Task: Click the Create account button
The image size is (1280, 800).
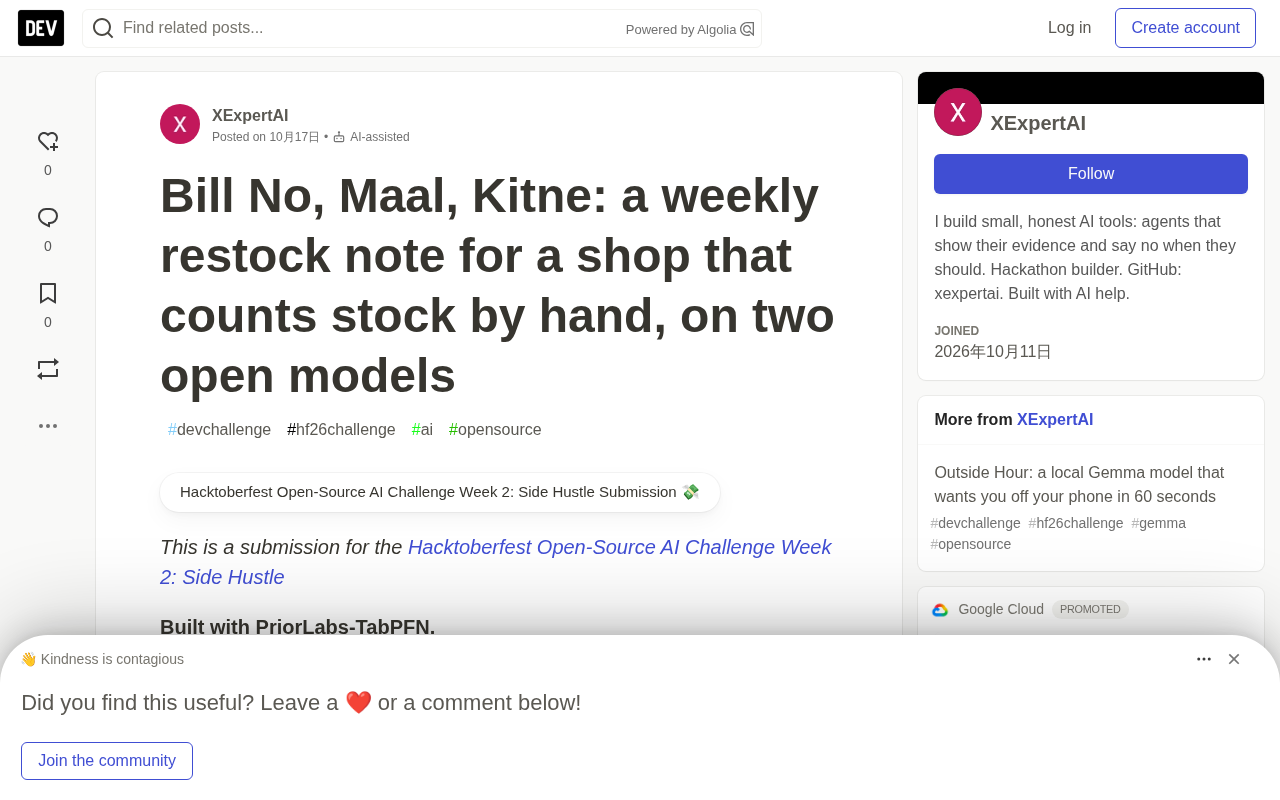Action: pyautogui.click(x=1185, y=28)
